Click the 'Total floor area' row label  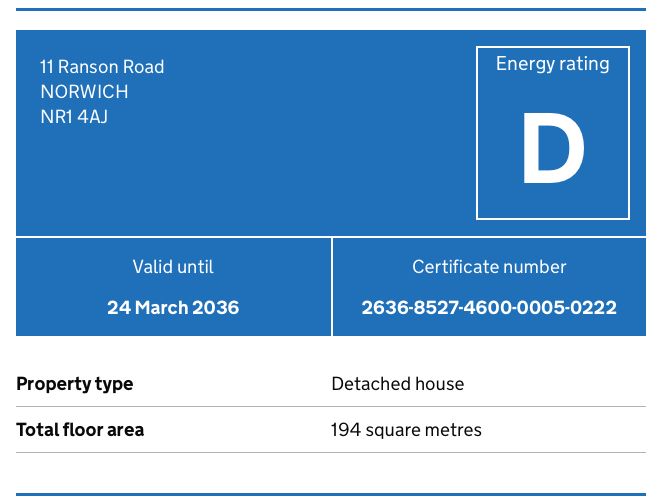(x=80, y=430)
